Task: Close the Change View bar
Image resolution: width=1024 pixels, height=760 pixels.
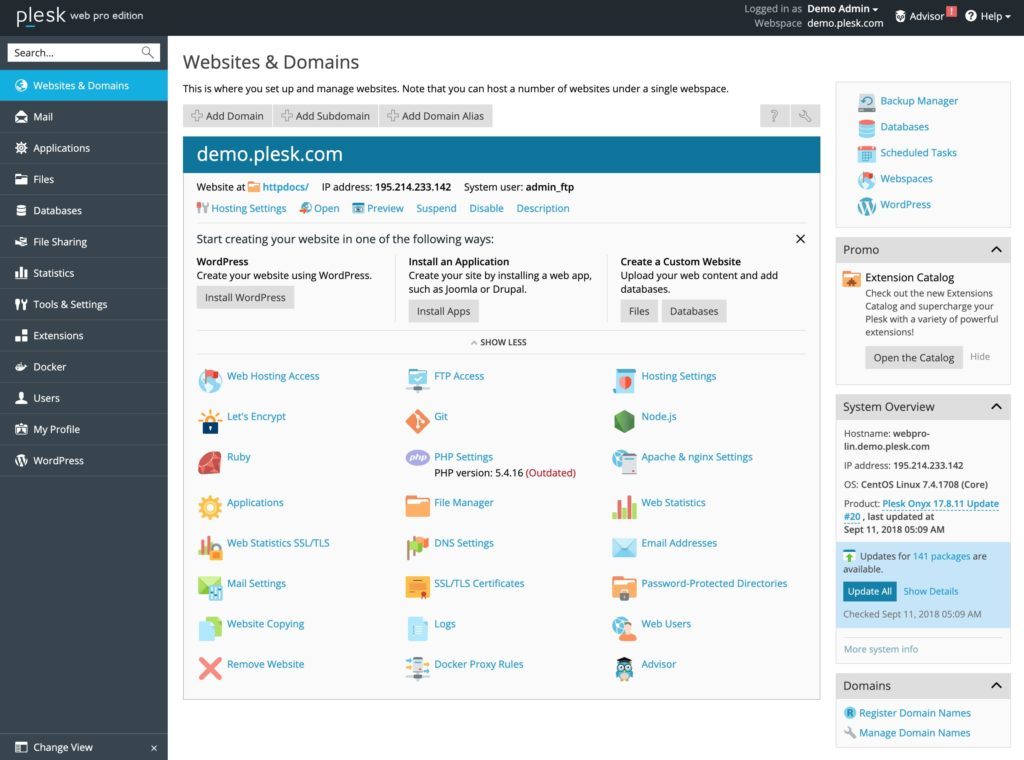Action: tap(154, 748)
